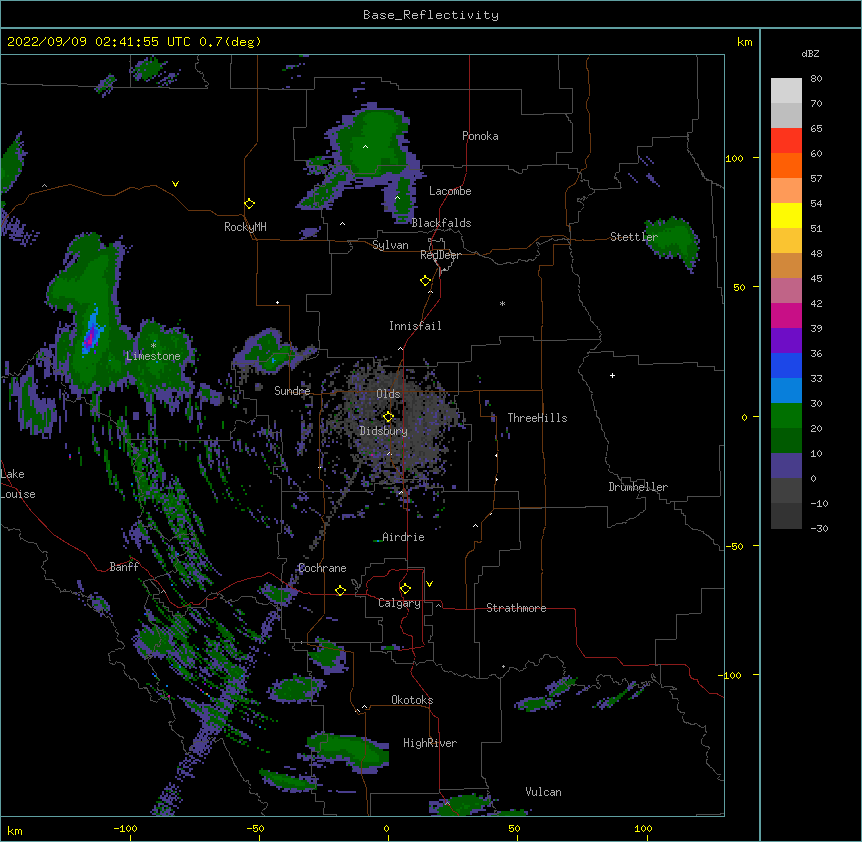Select the yellow 51-54 dBZ legend swatch
Viewport: 862px width, 842px height.
(786, 215)
